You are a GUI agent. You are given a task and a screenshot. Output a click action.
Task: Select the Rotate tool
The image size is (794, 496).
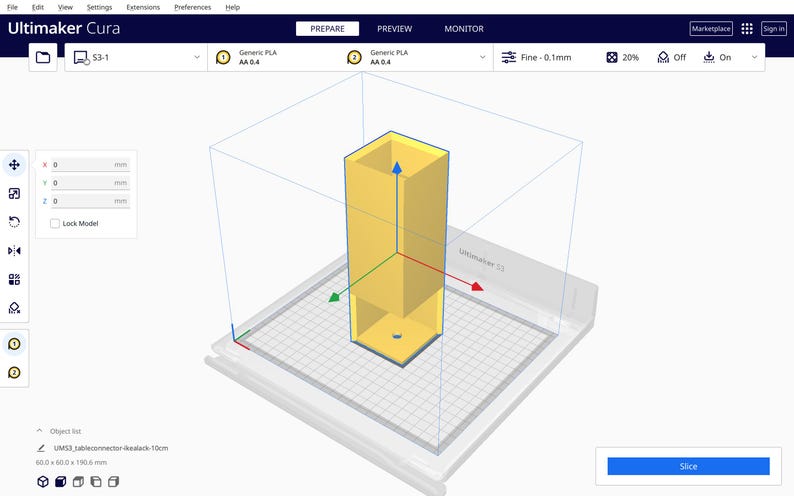coord(14,222)
